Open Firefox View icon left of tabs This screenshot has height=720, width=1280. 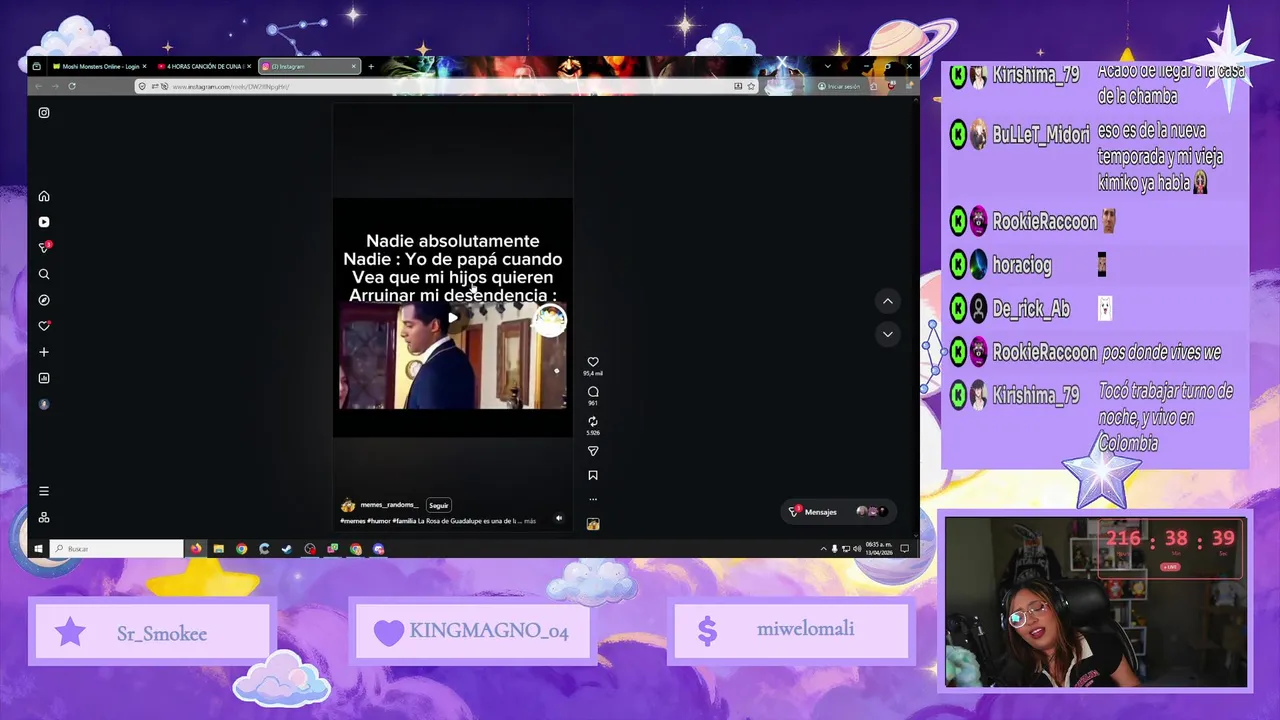tap(37, 67)
